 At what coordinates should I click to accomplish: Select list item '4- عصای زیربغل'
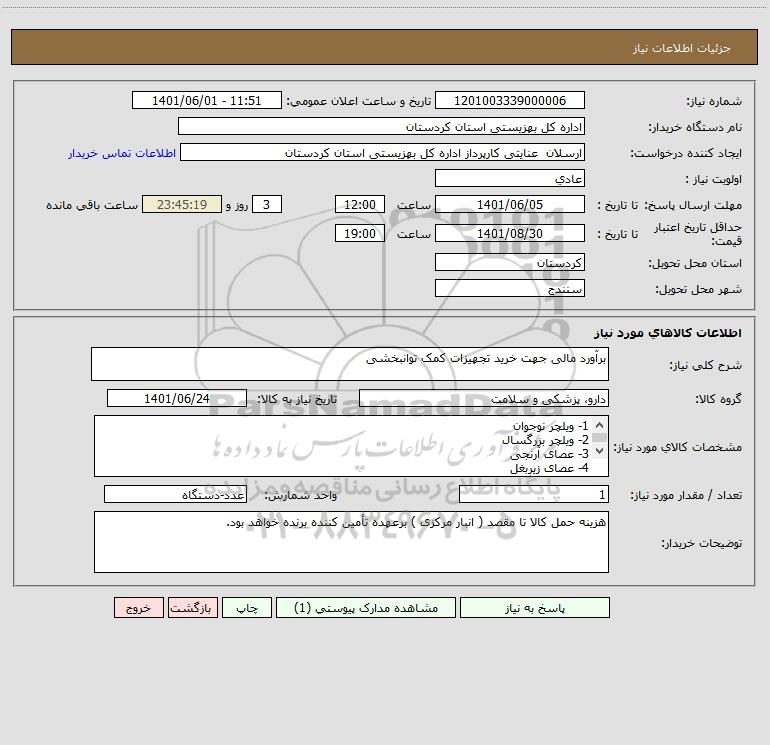point(549,468)
